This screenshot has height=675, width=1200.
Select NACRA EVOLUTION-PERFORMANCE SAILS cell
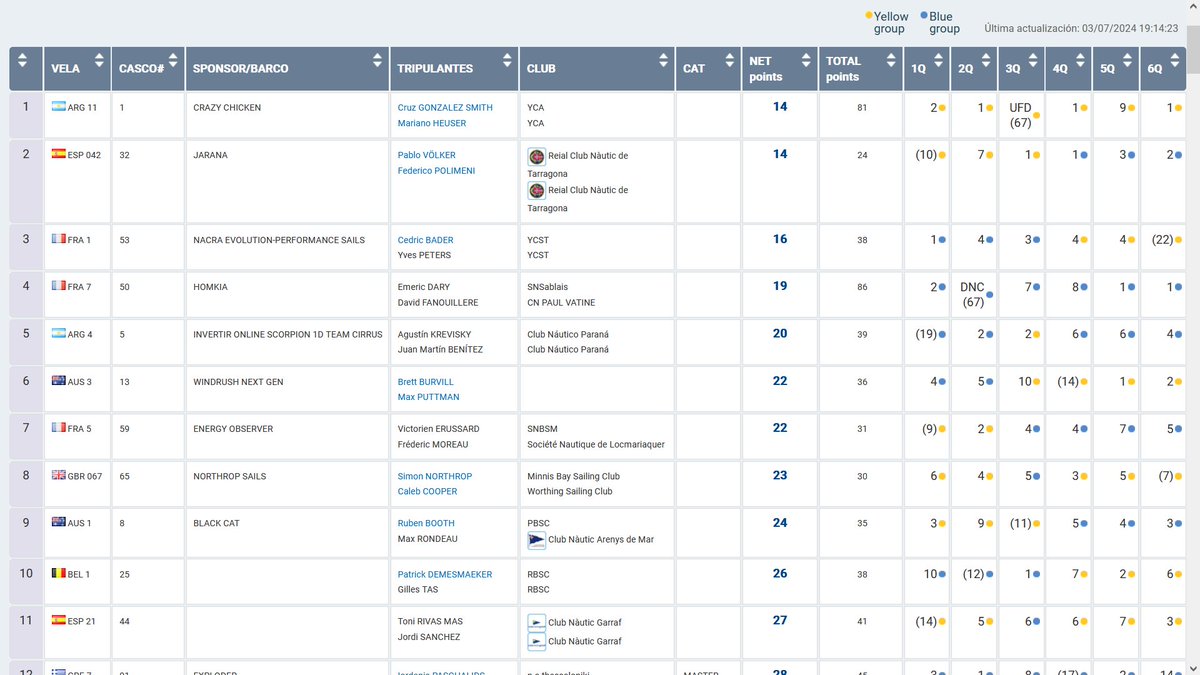coord(279,240)
